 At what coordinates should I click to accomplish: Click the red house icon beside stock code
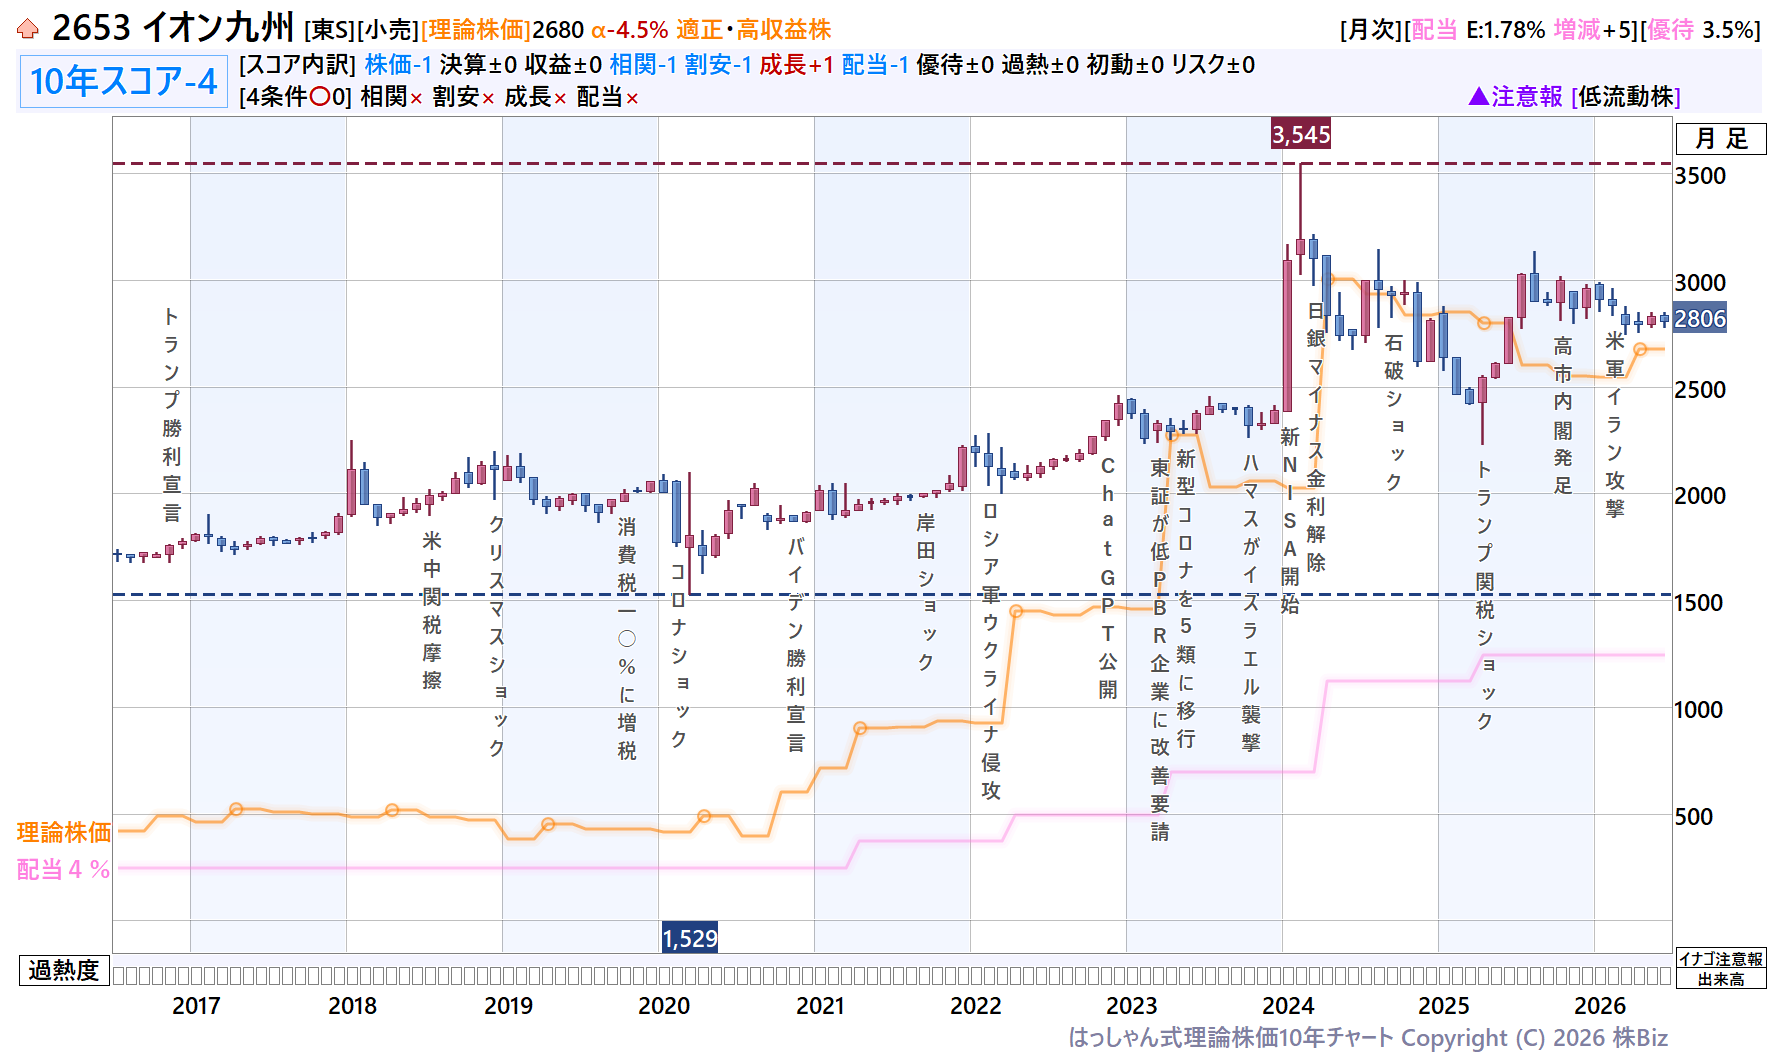point(28,29)
